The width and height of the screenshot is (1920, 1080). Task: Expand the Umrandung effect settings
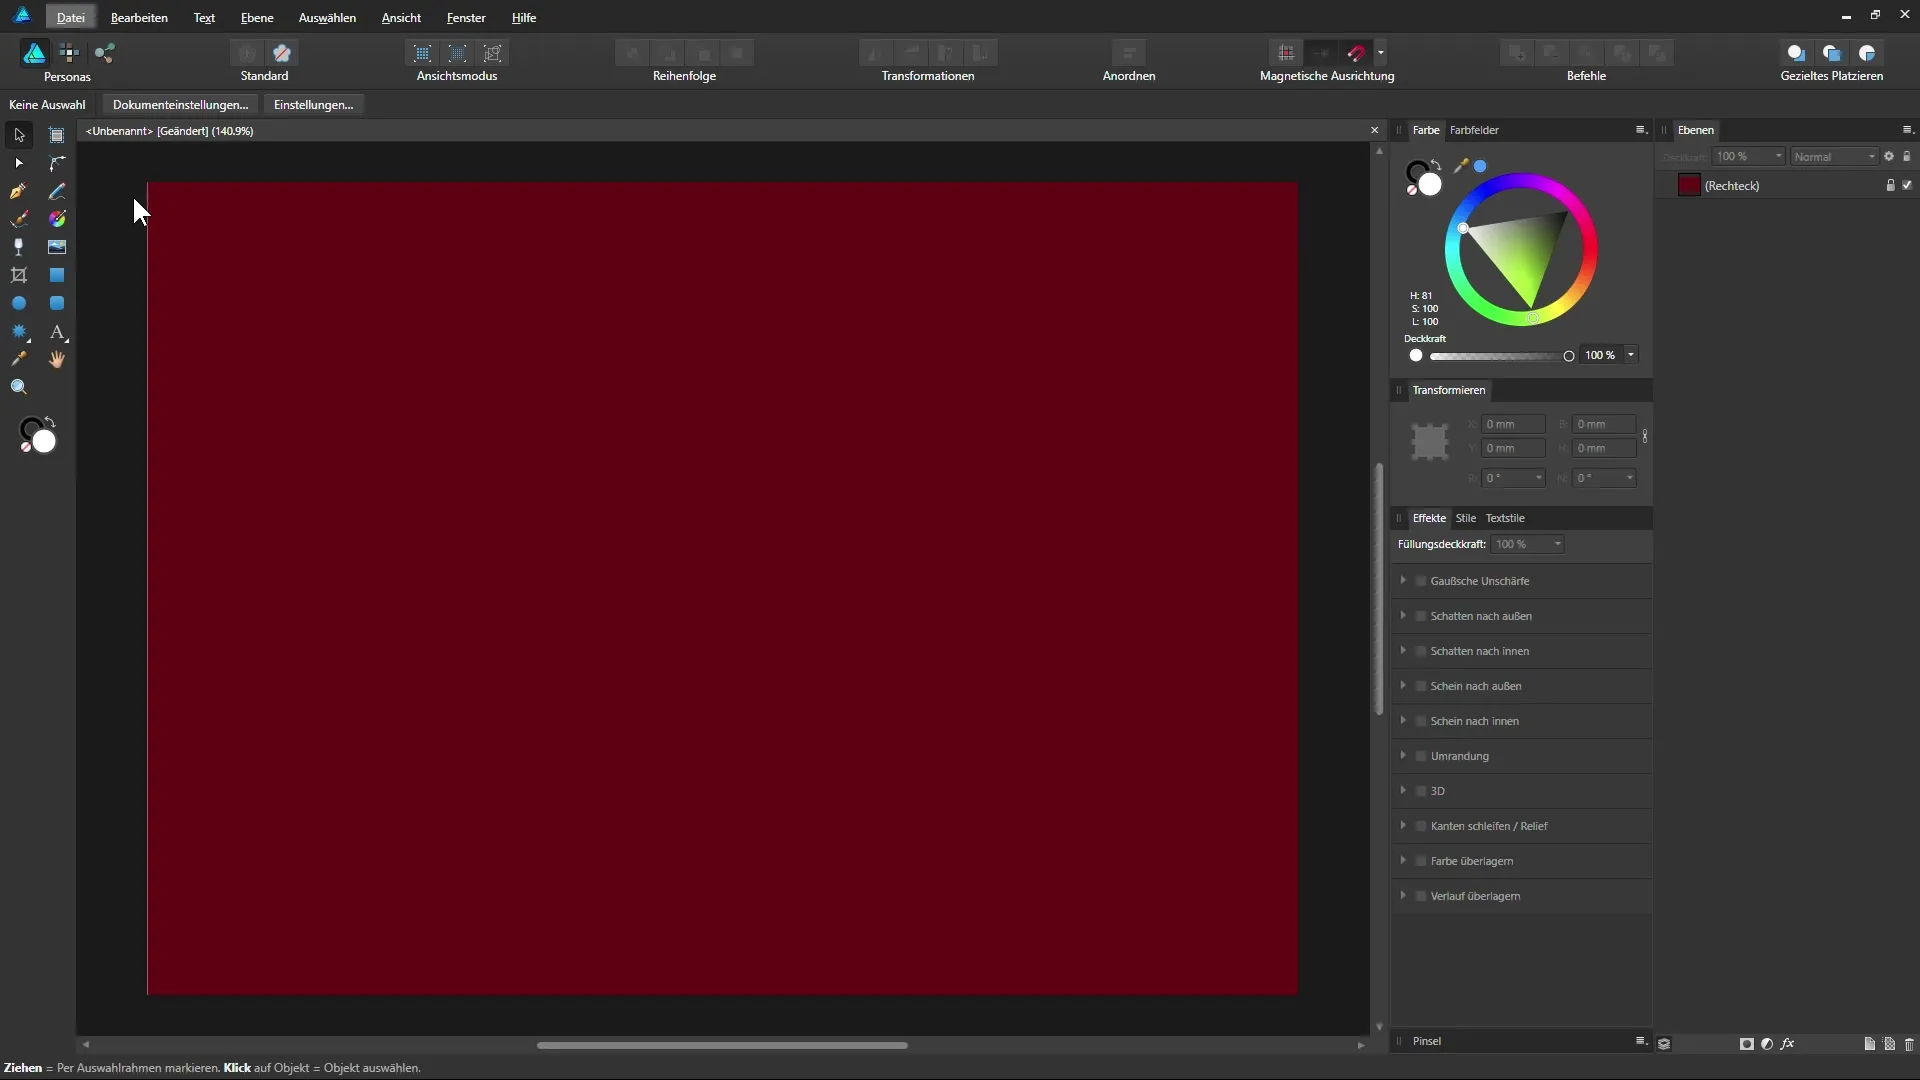1403,756
